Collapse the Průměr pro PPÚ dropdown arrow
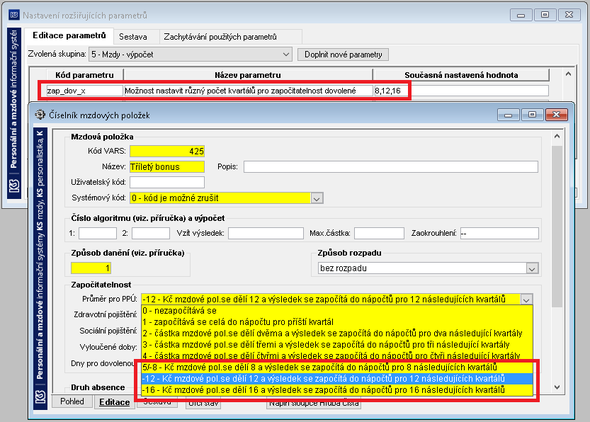The height and width of the screenshot is (422, 590). pyautogui.click(x=526, y=300)
